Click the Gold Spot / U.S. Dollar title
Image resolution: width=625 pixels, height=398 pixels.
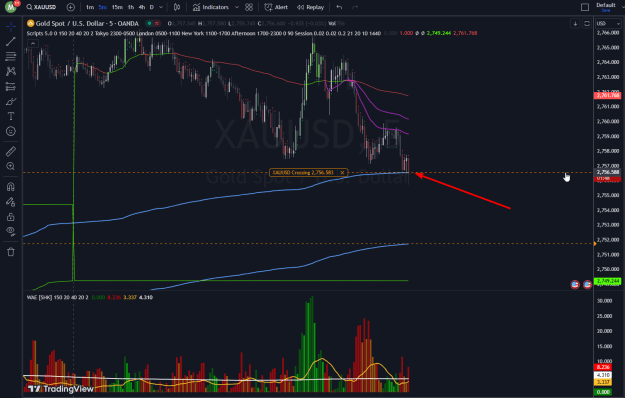pyautogui.click(x=87, y=24)
